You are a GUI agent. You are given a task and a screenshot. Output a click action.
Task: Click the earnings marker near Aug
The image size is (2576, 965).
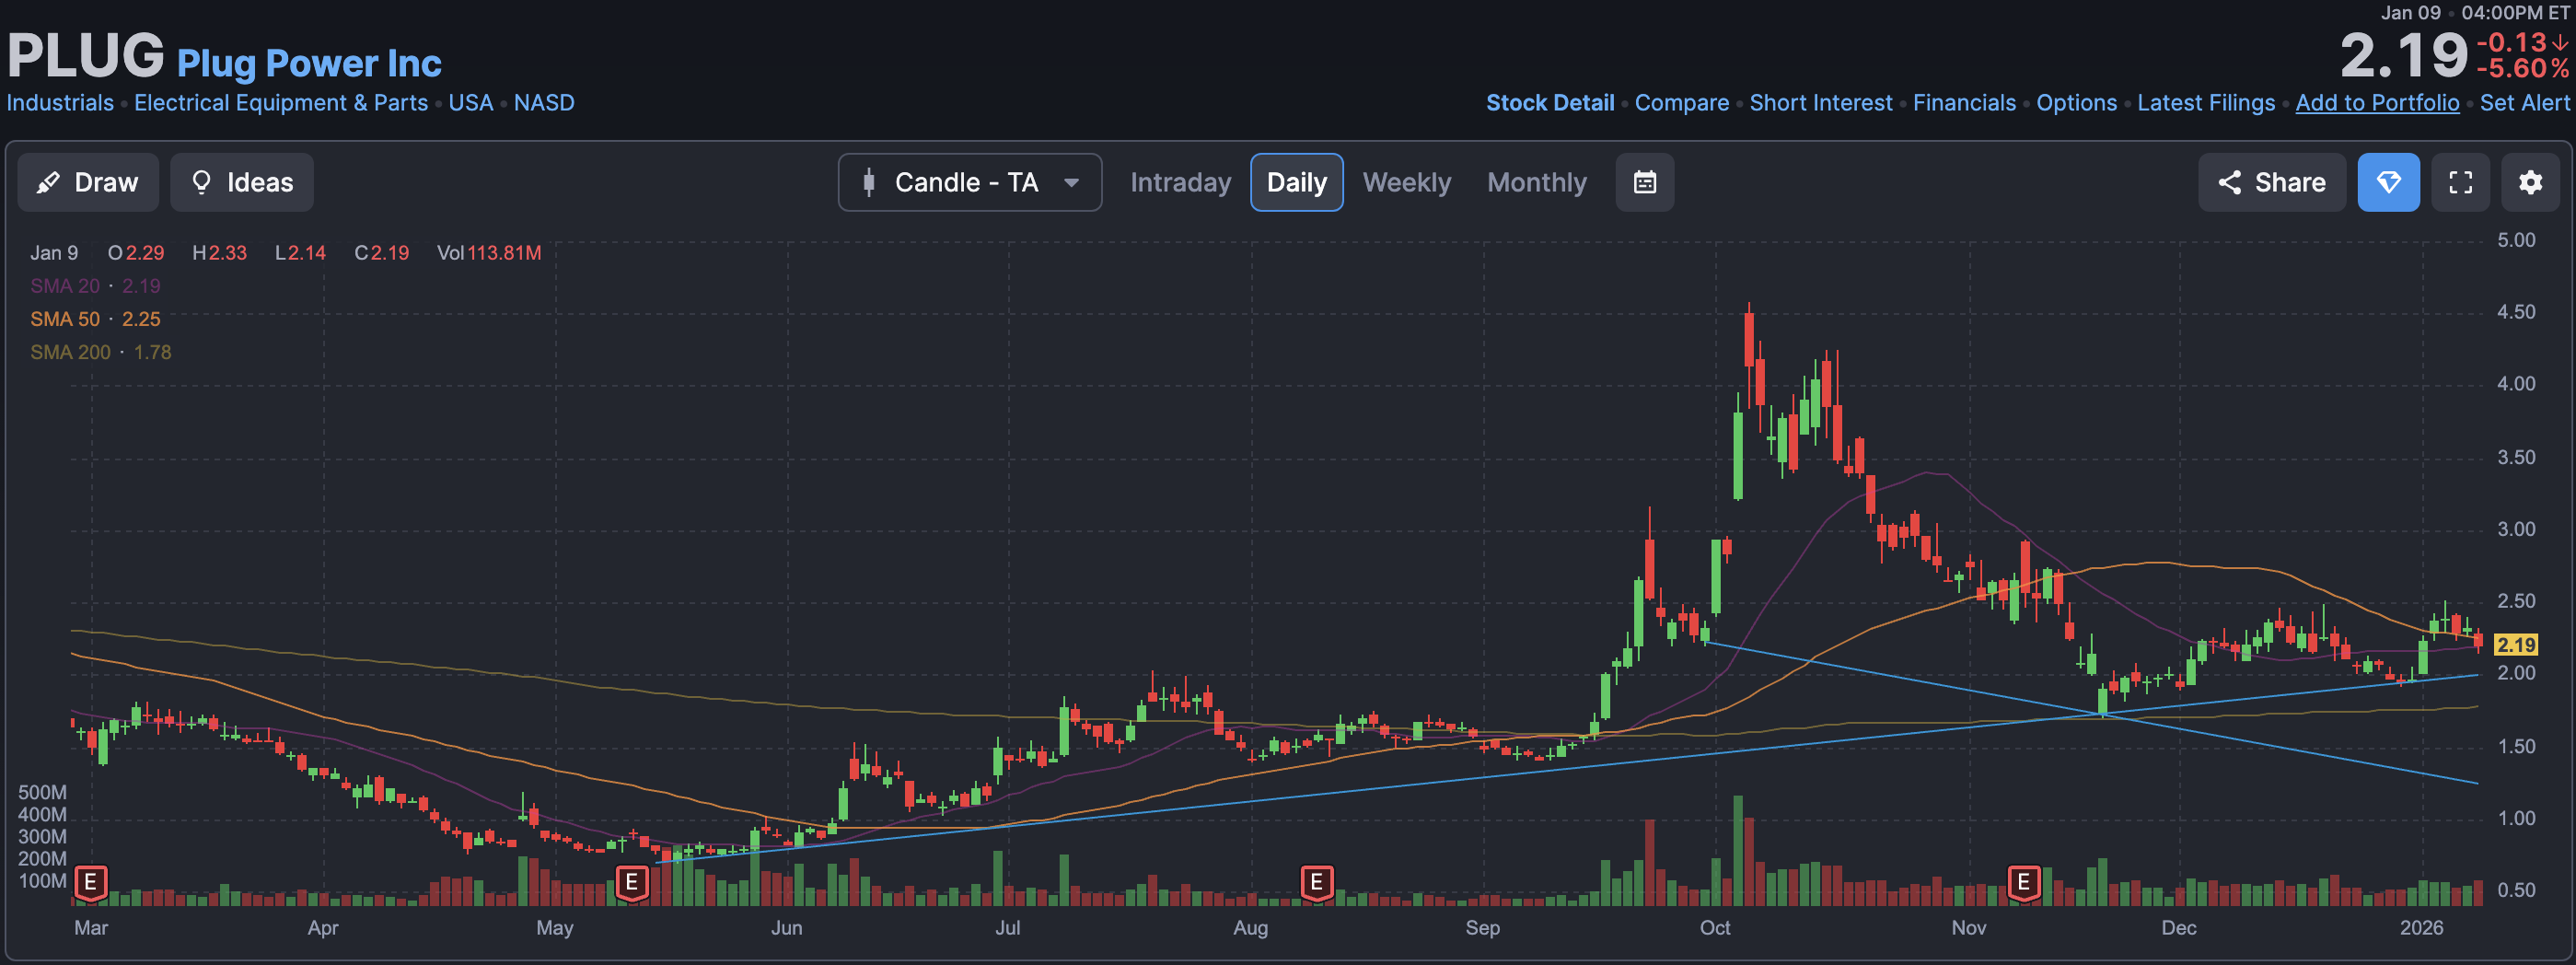1317,882
